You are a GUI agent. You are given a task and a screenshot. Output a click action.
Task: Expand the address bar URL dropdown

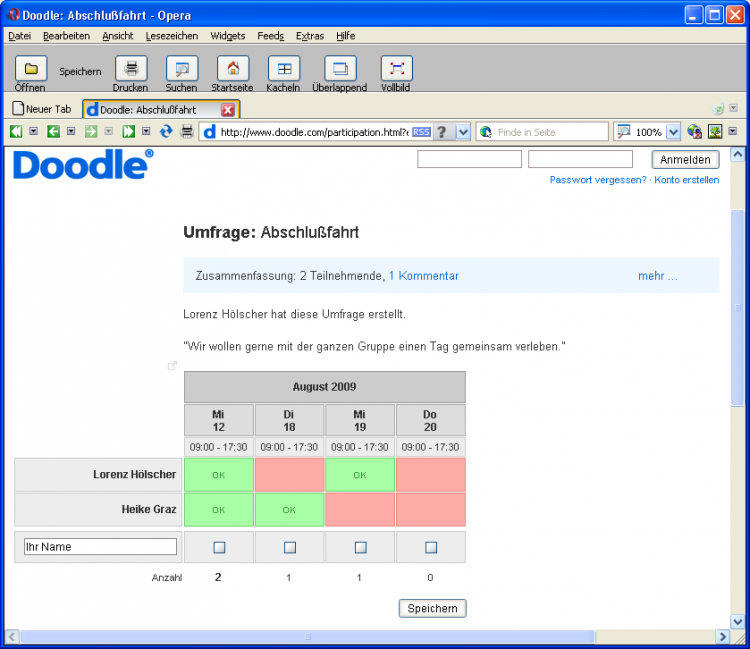pyautogui.click(x=463, y=132)
